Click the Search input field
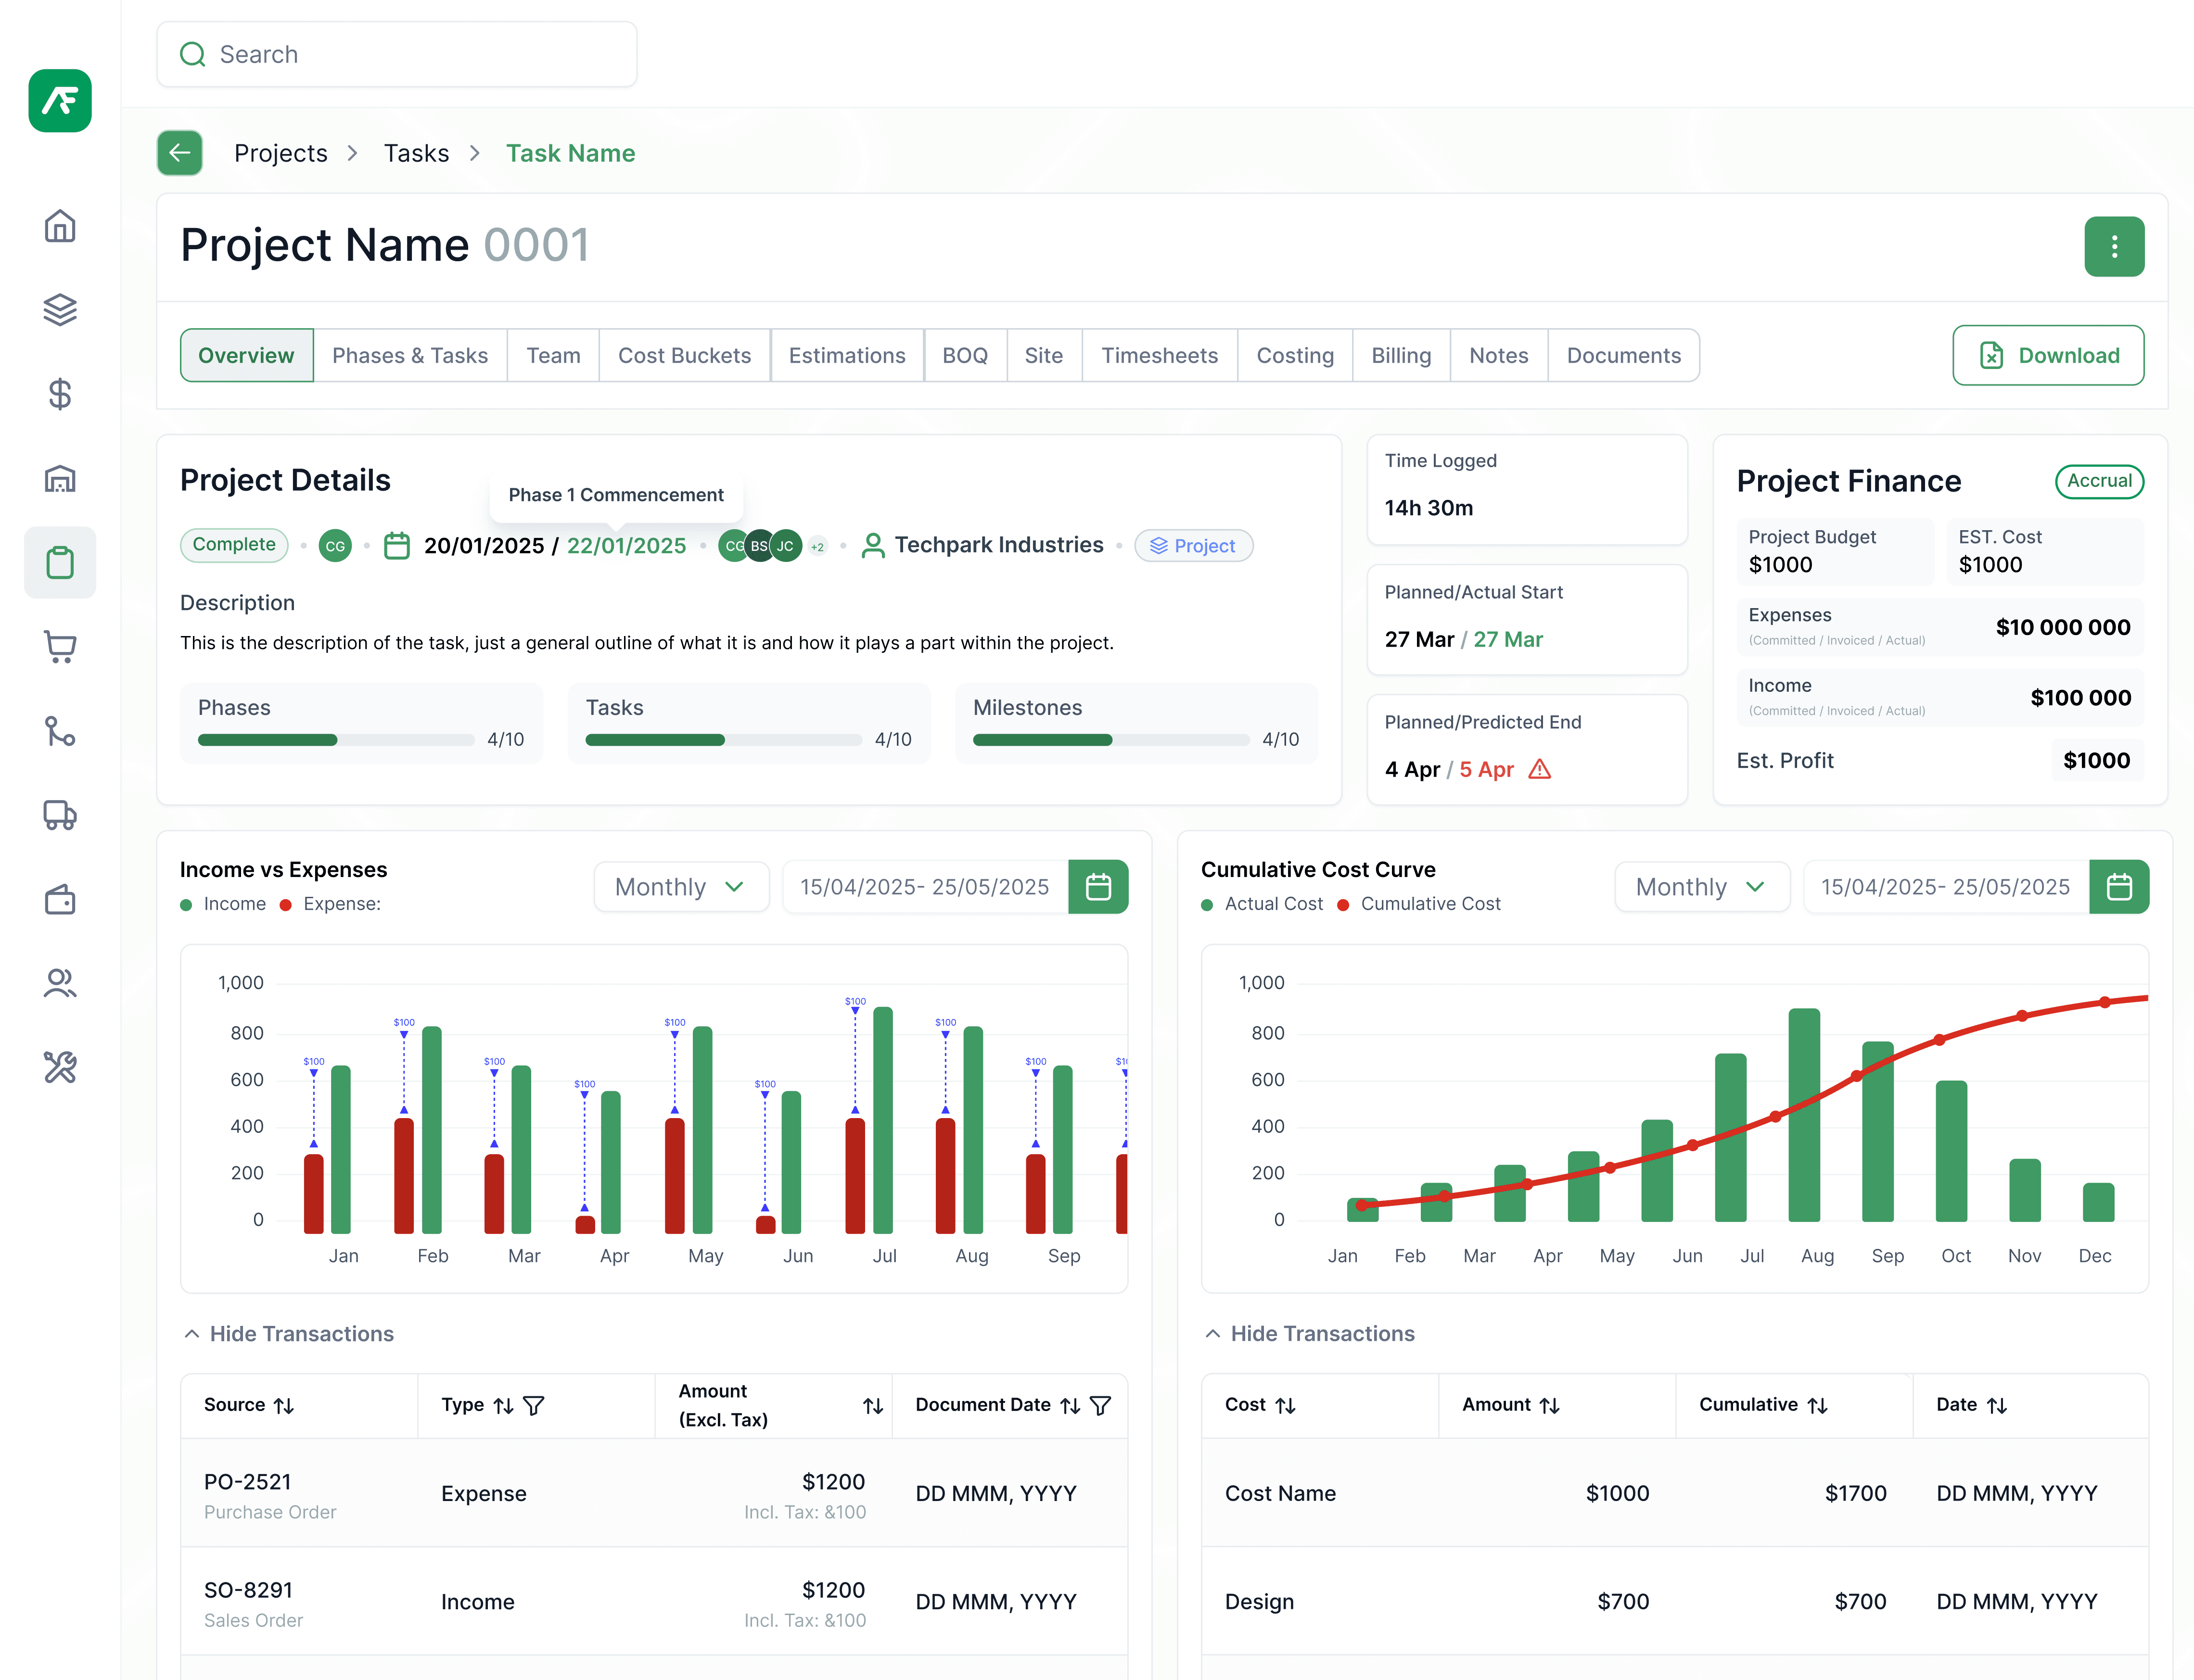The image size is (2194, 1680). [397, 54]
